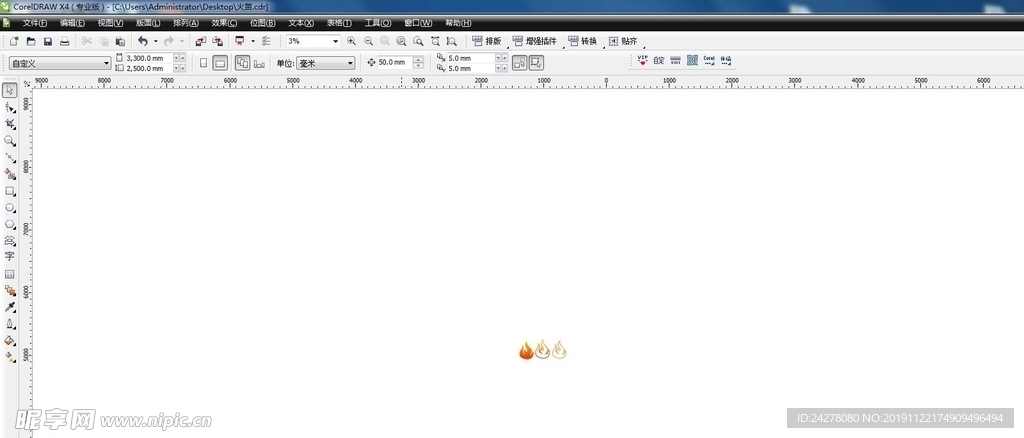Select the Pick tool in toolbox
The width and height of the screenshot is (1024, 438).
point(10,90)
